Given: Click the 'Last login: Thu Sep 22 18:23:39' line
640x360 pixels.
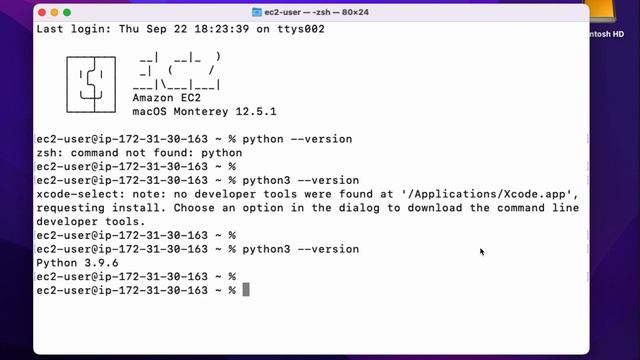Looking at the screenshot, I should tap(180, 29).
